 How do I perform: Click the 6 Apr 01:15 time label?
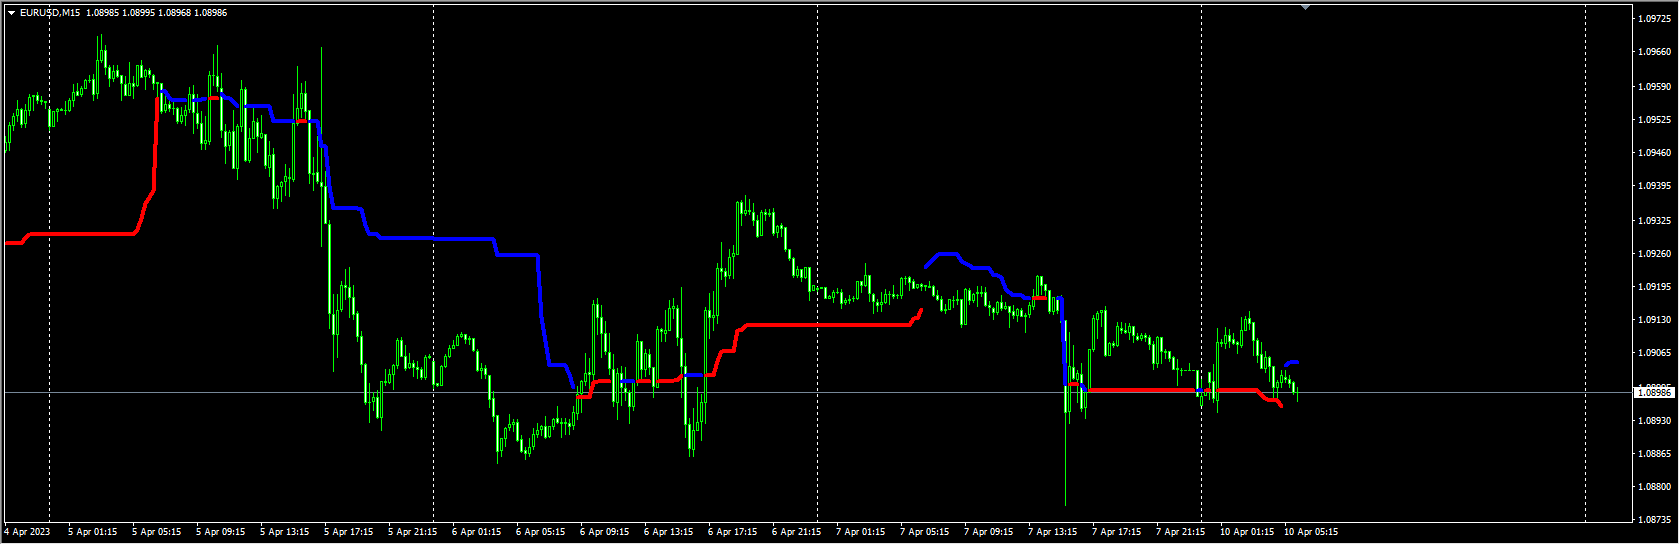coord(476,532)
